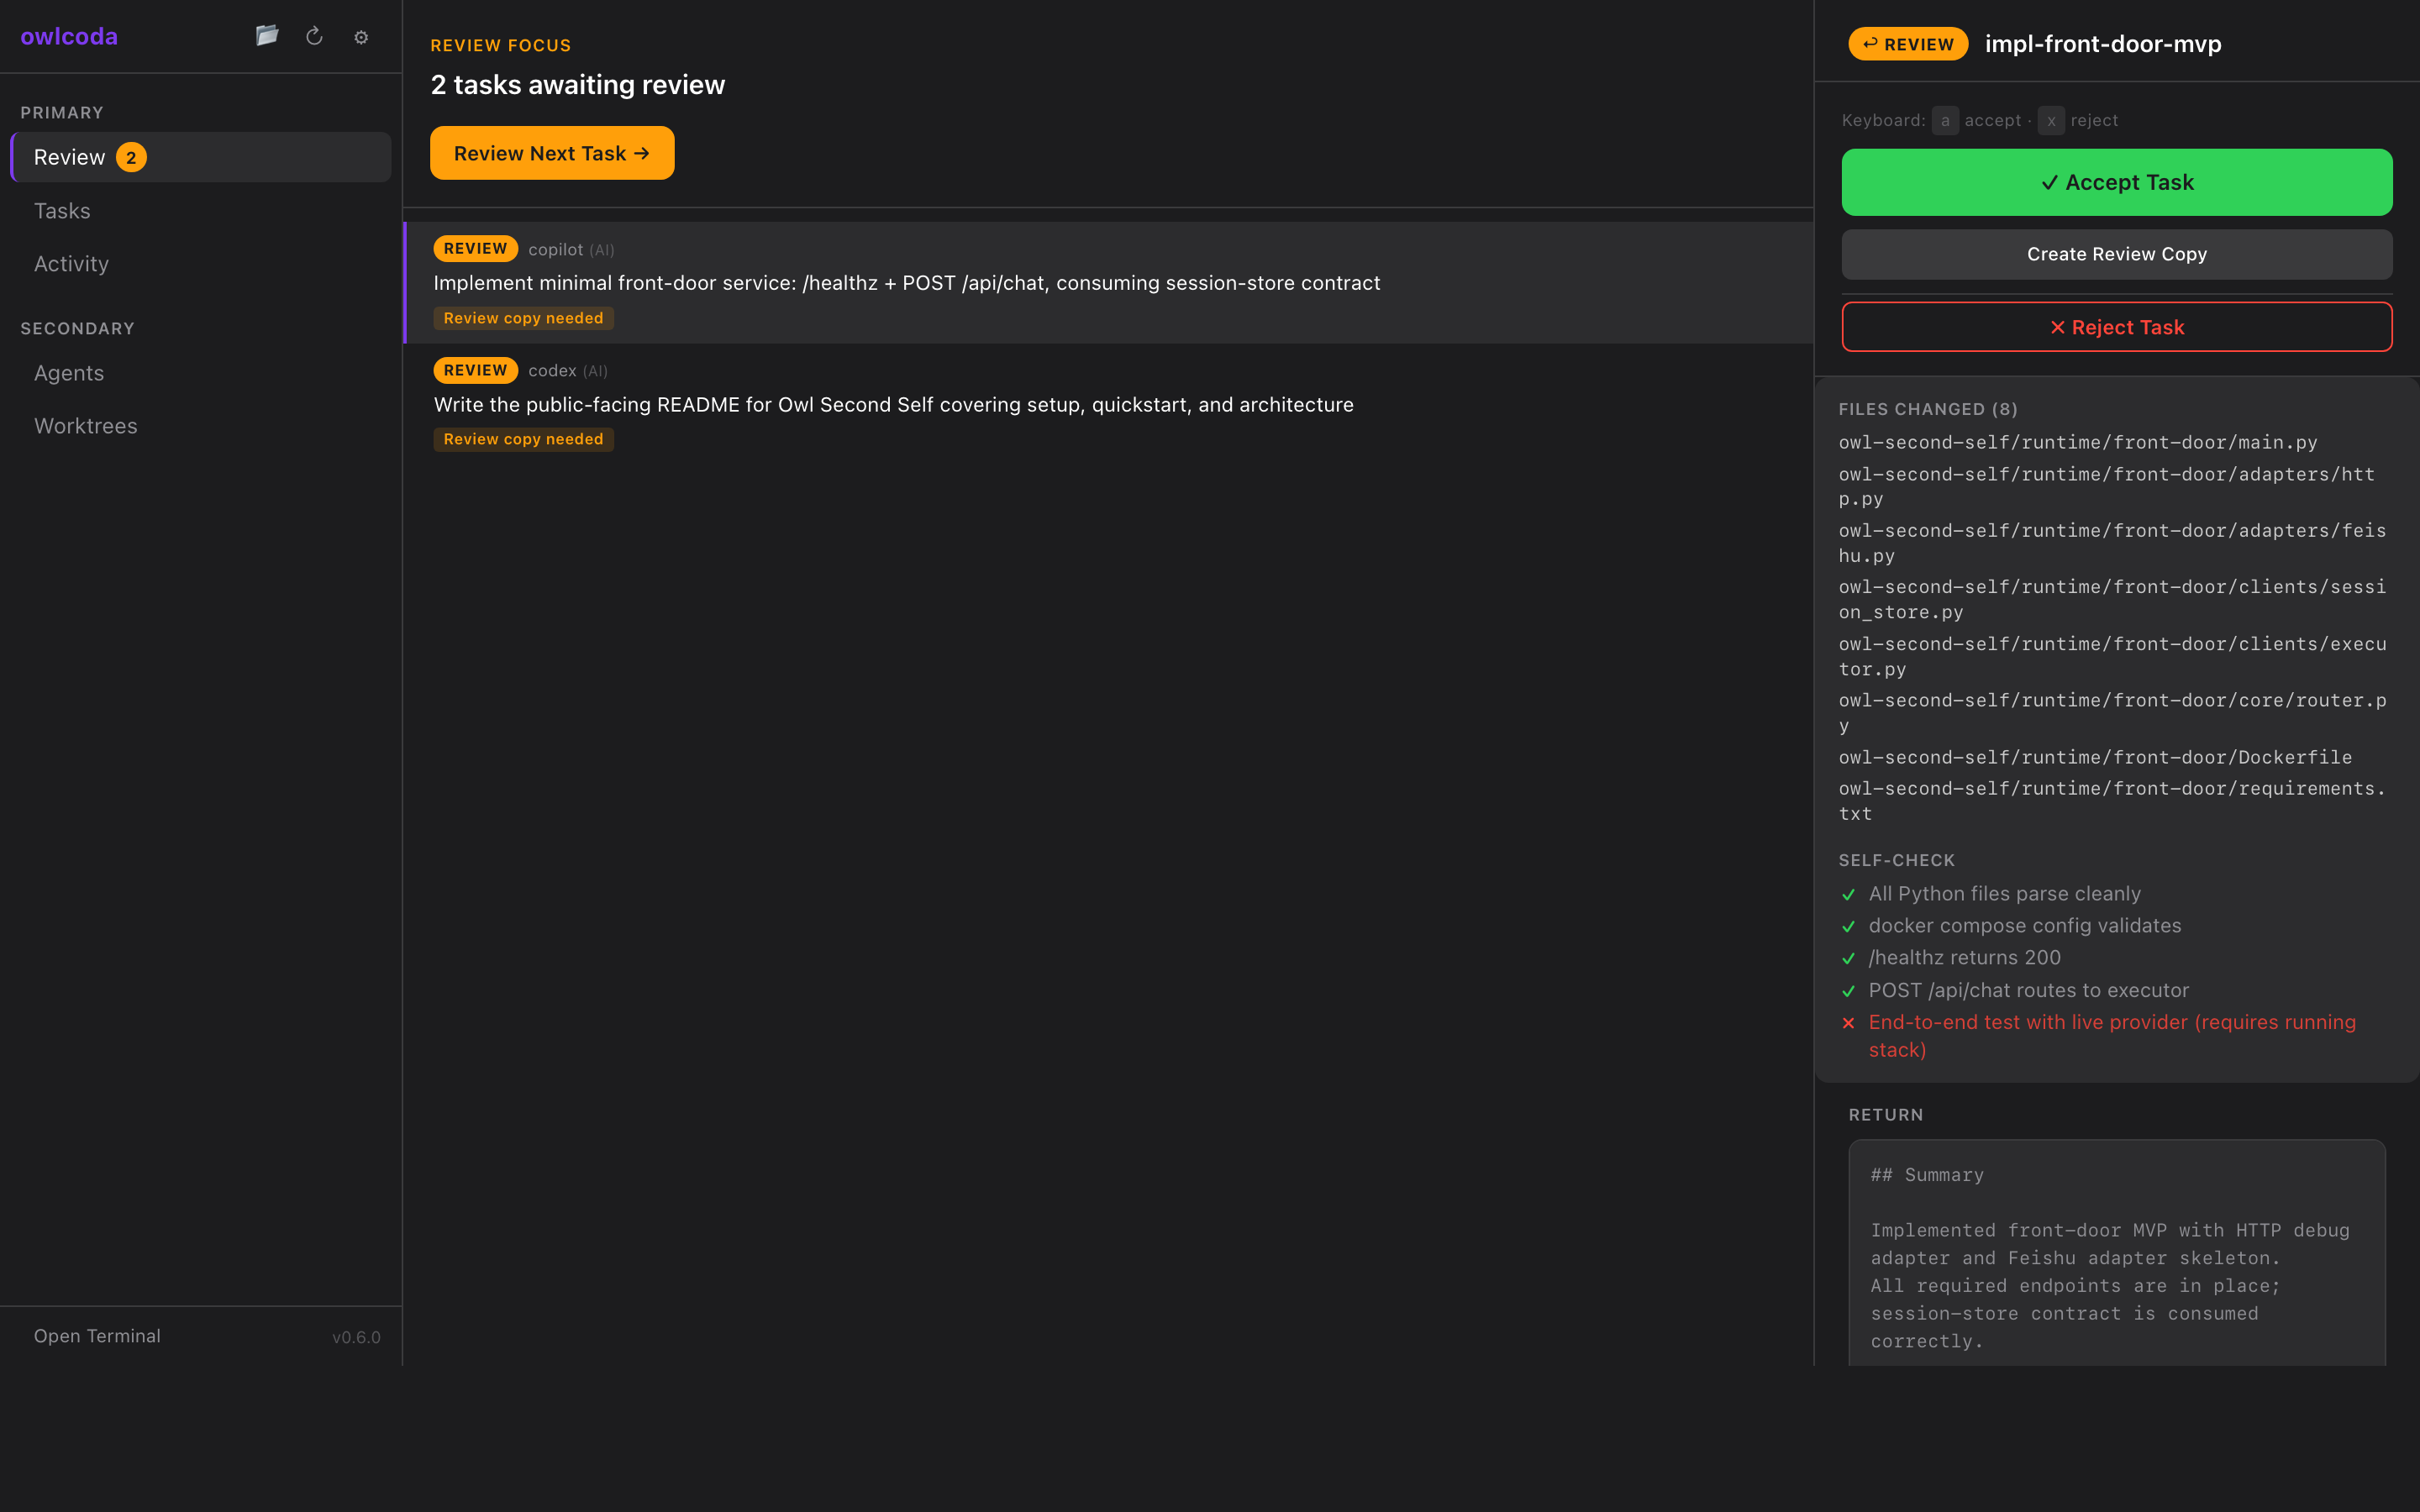Open settings via the gear icon
The height and width of the screenshot is (1512, 2420).
pos(361,37)
